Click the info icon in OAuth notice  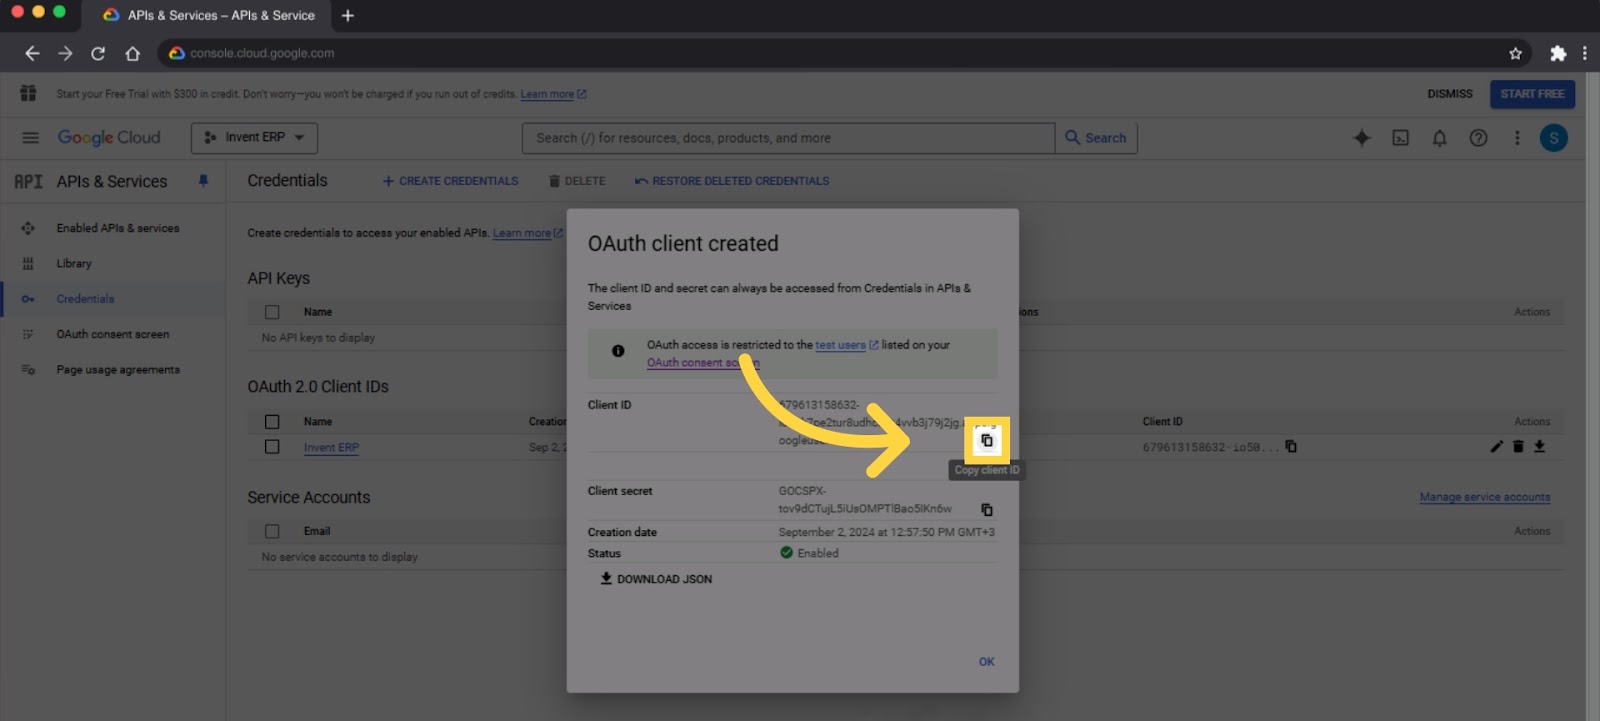click(618, 351)
